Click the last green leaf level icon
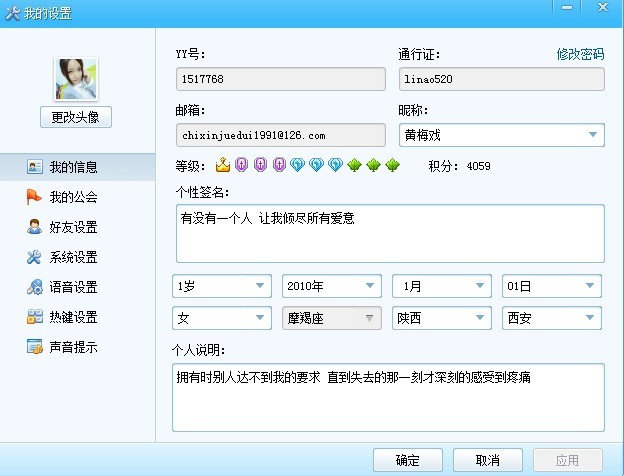This screenshot has height=476, width=624. (392, 165)
